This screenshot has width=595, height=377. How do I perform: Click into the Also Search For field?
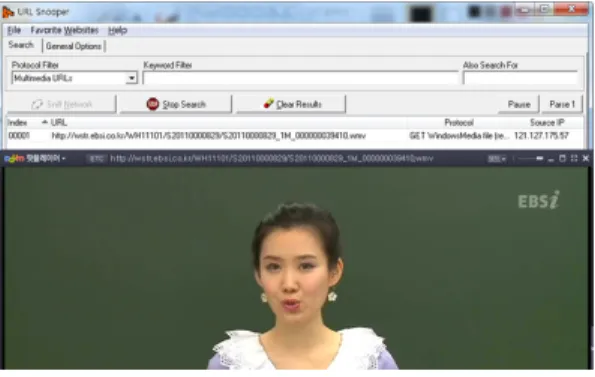click(520, 78)
